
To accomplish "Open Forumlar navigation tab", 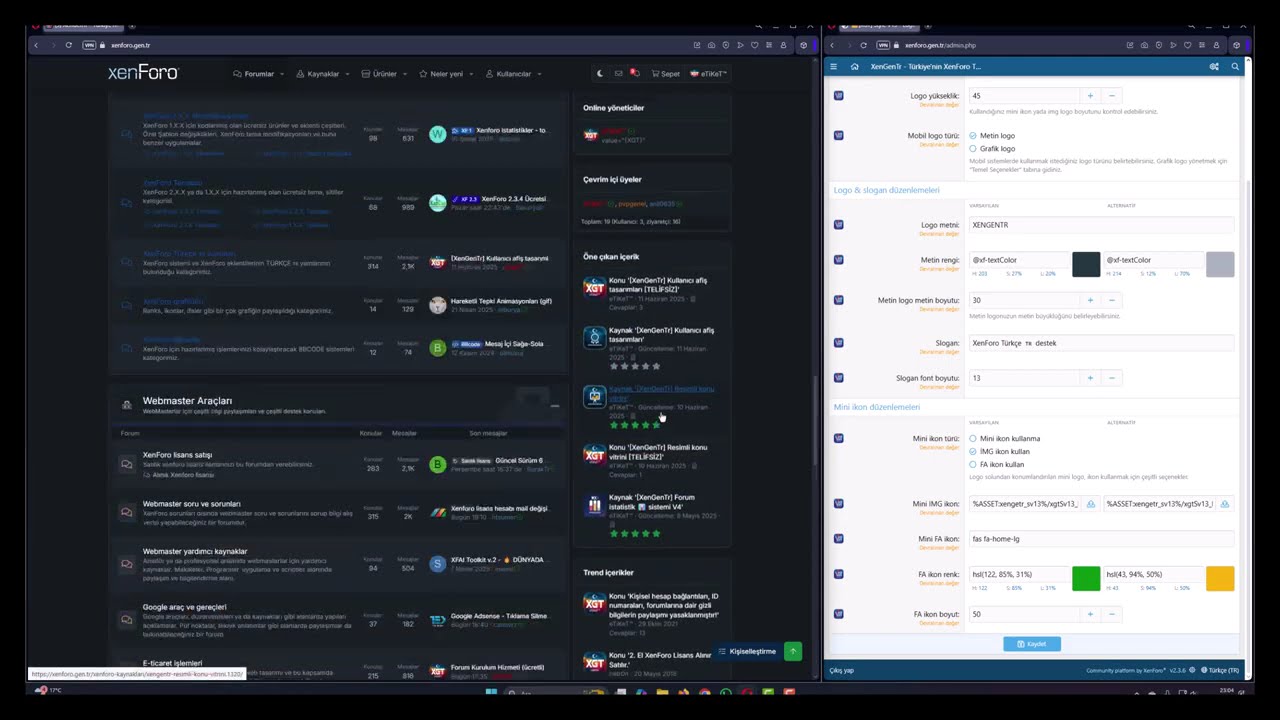I will point(254,74).
